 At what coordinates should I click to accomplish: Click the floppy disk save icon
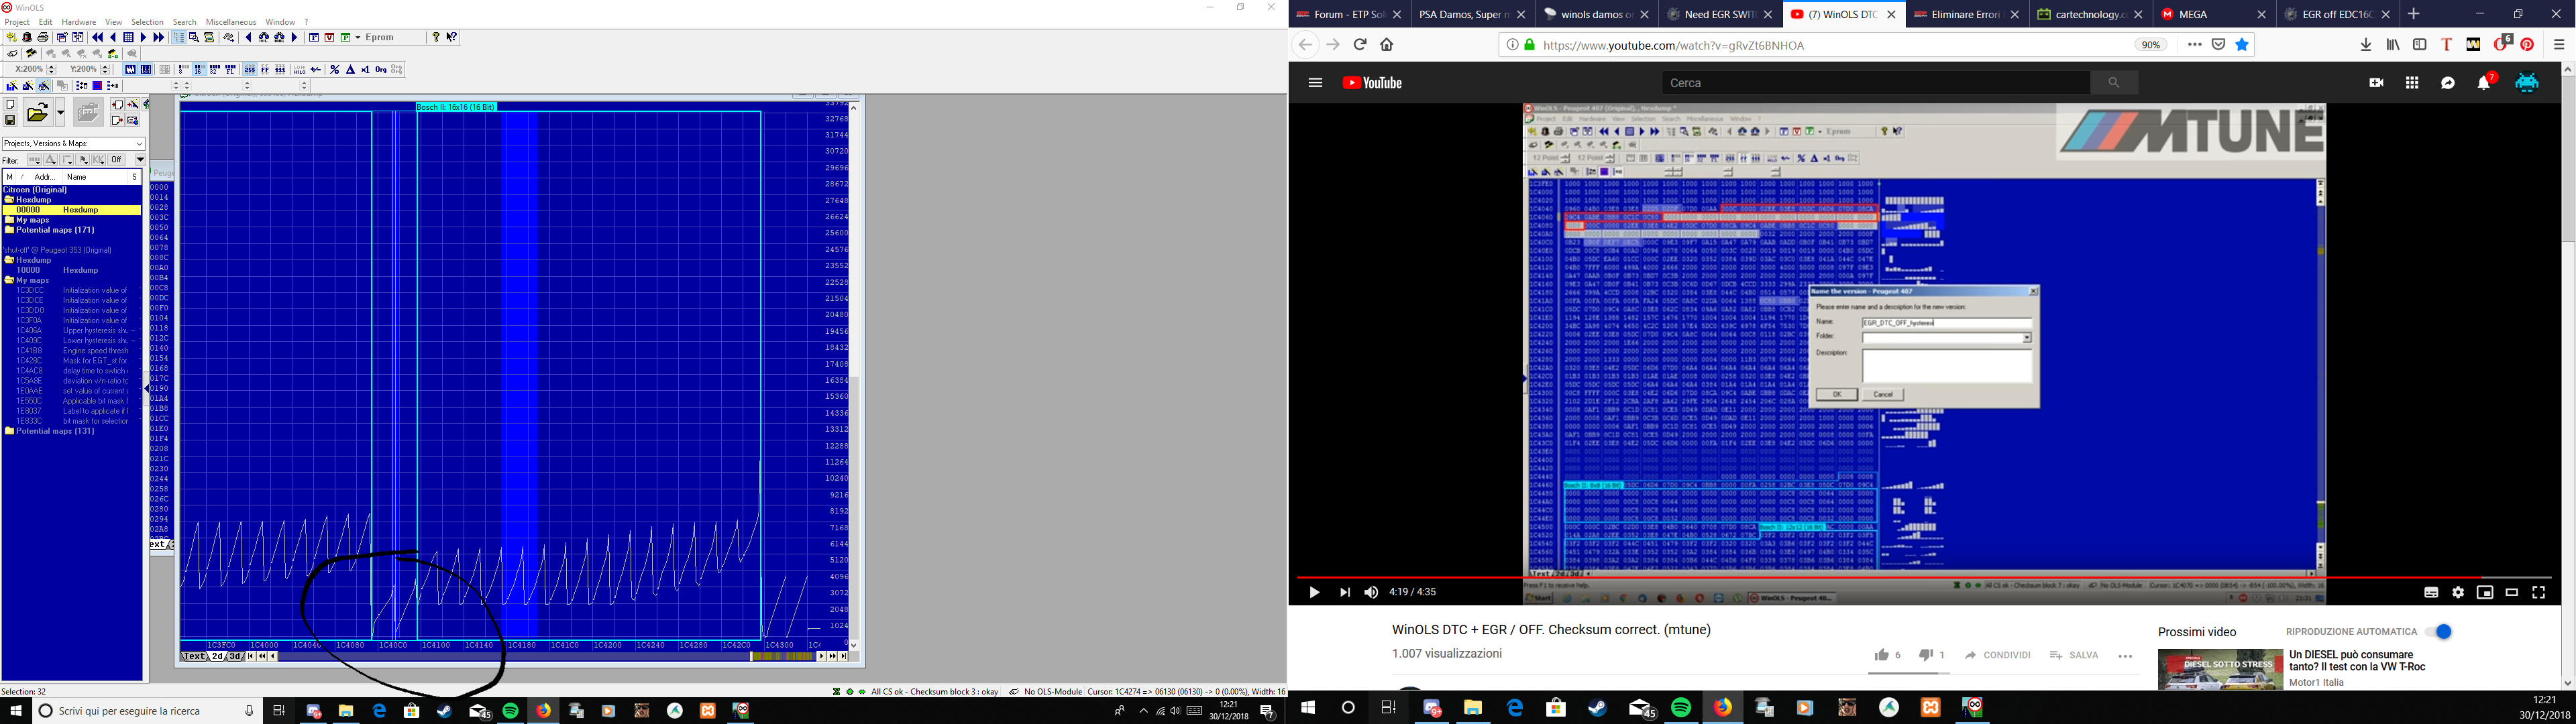[10, 120]
